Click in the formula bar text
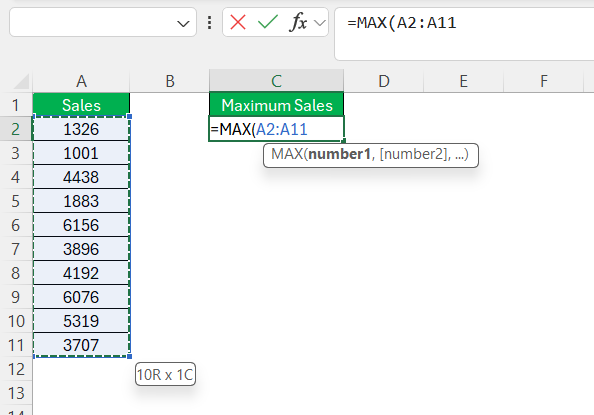This screenshot has height=415, width=594. pyautogui.click(x=402, y=23)
